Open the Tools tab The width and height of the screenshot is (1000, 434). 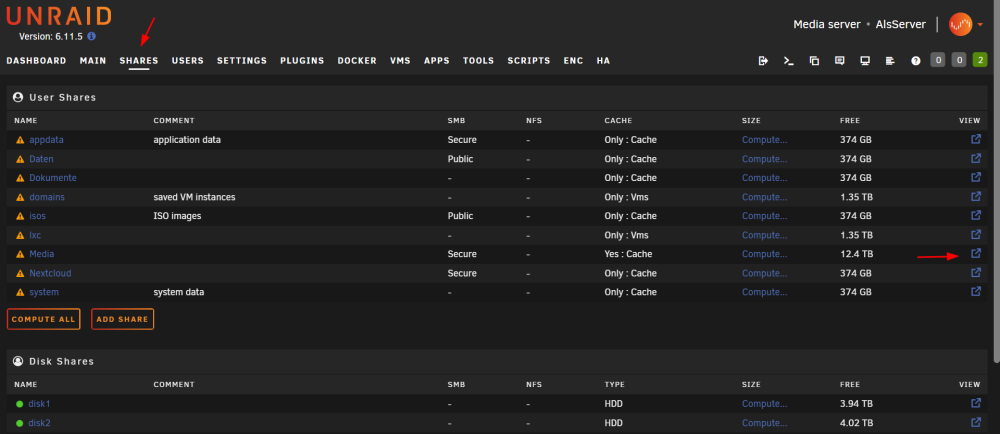pyautogui.click(x=478, y=61)
